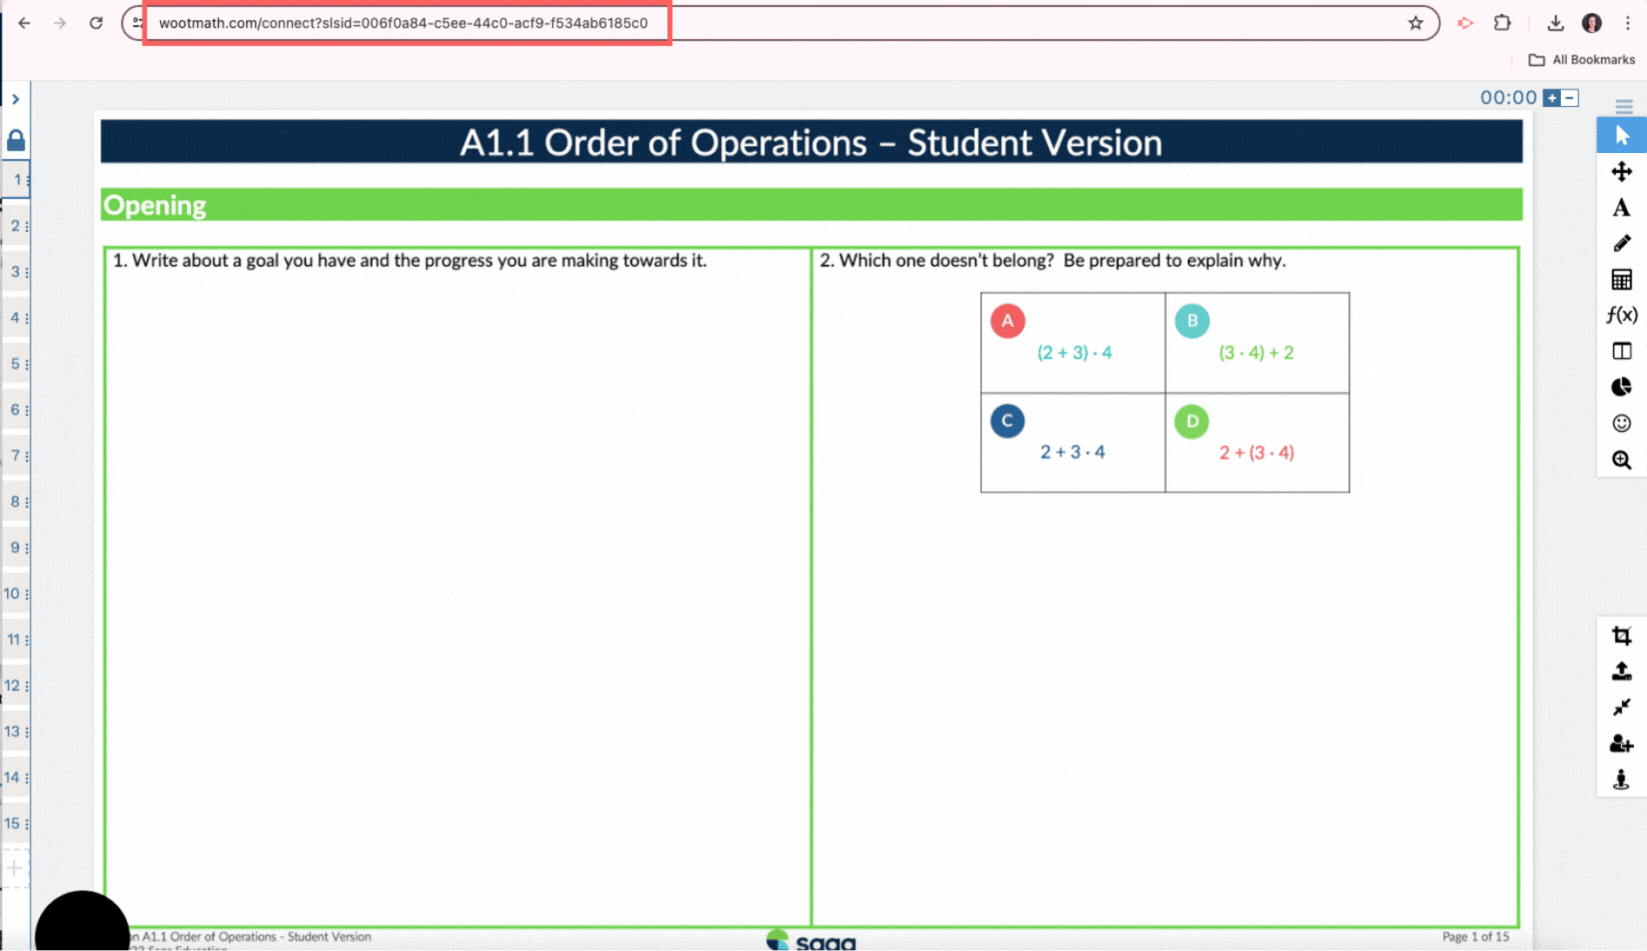The image size is (1647, 951).
Task: Select the pie chart tool
Action: pyautogui.click(x=1621, y=386)
